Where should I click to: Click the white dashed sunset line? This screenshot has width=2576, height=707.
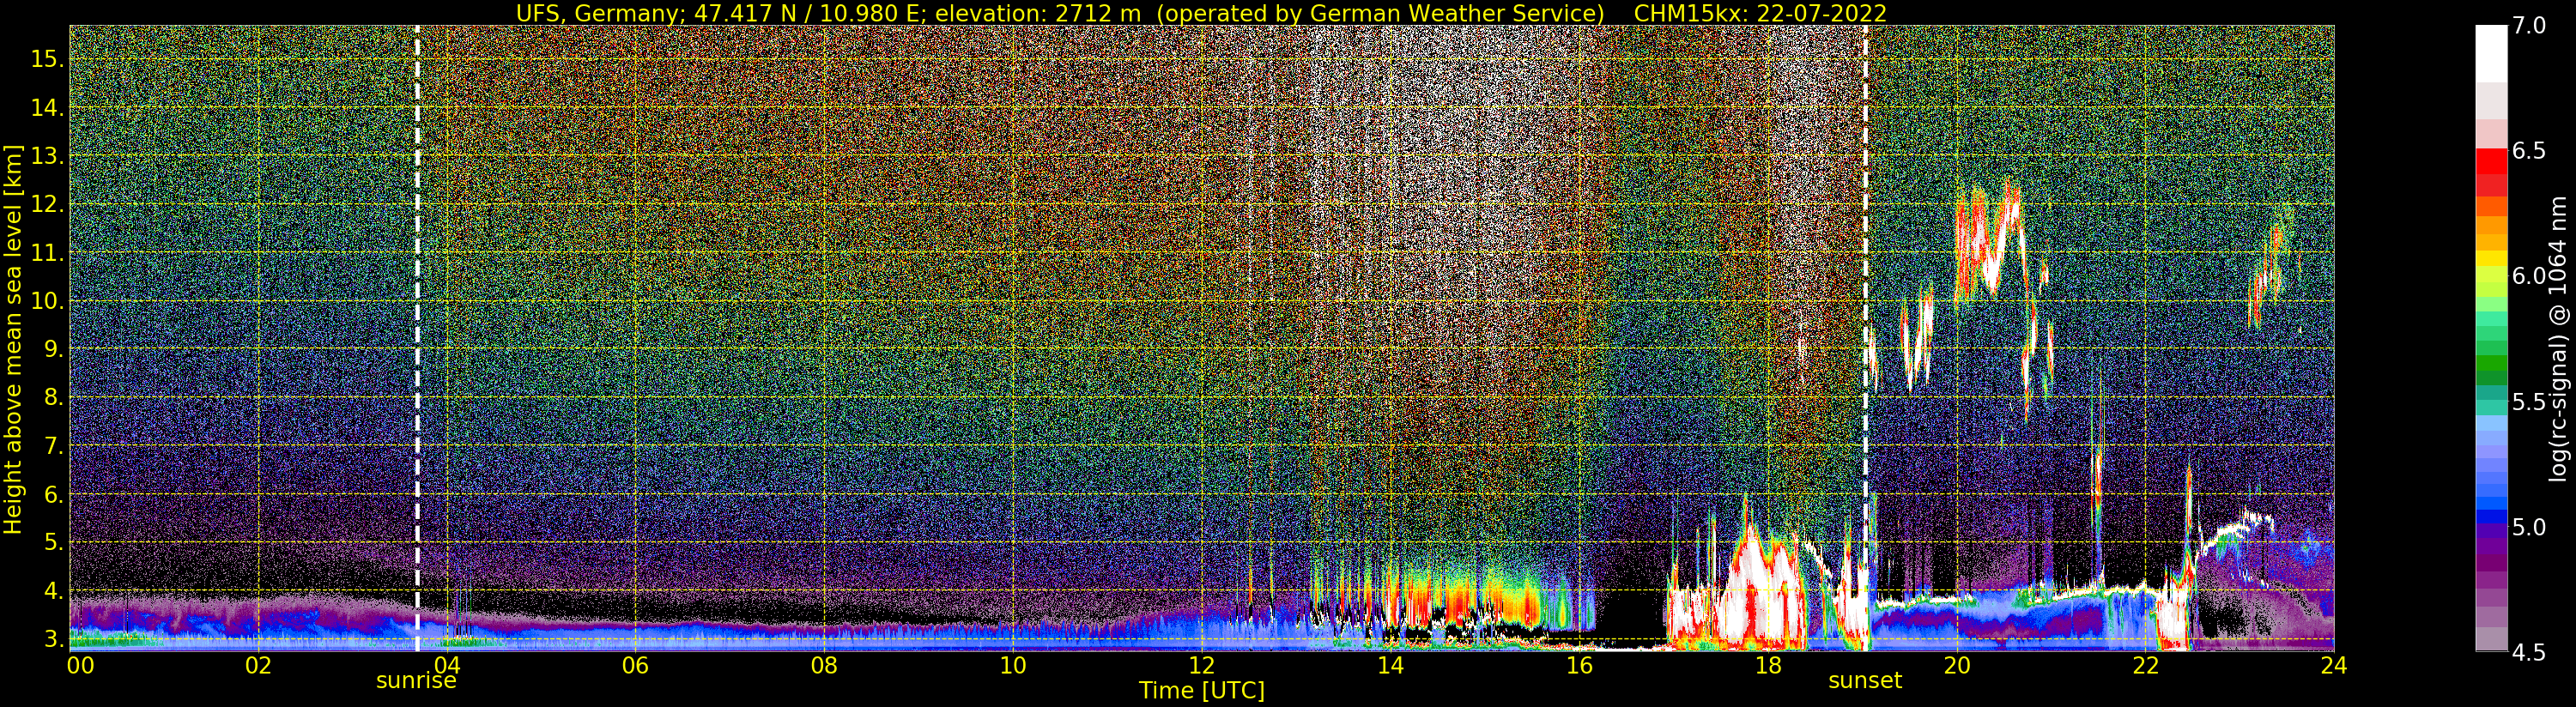pos(1866,337)
